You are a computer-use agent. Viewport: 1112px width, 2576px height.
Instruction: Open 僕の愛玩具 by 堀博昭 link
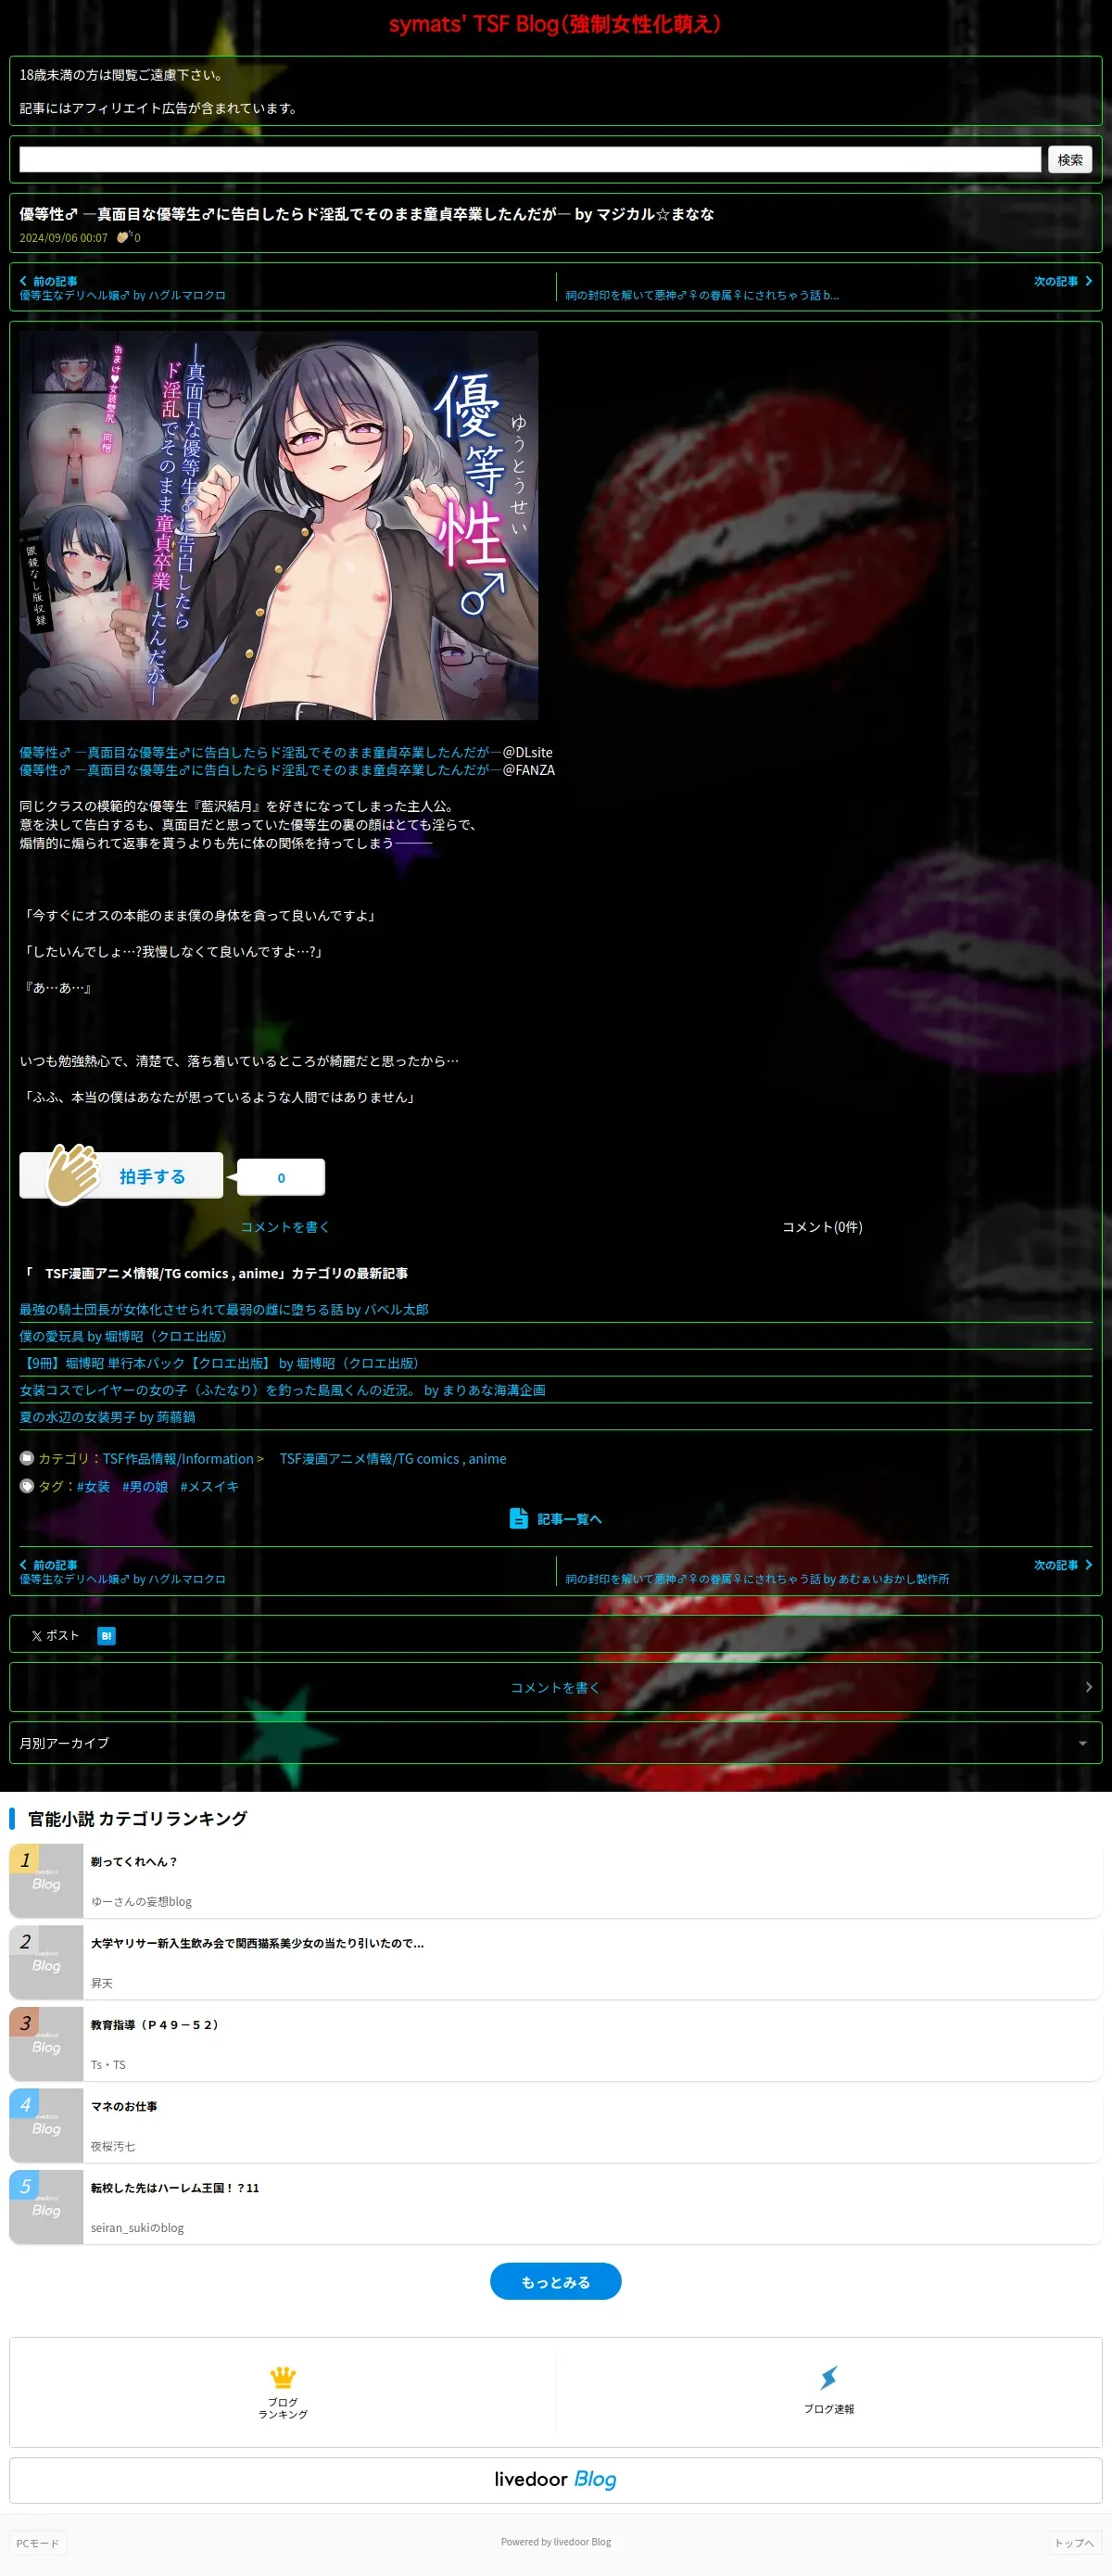click(x=126, y=1336)
